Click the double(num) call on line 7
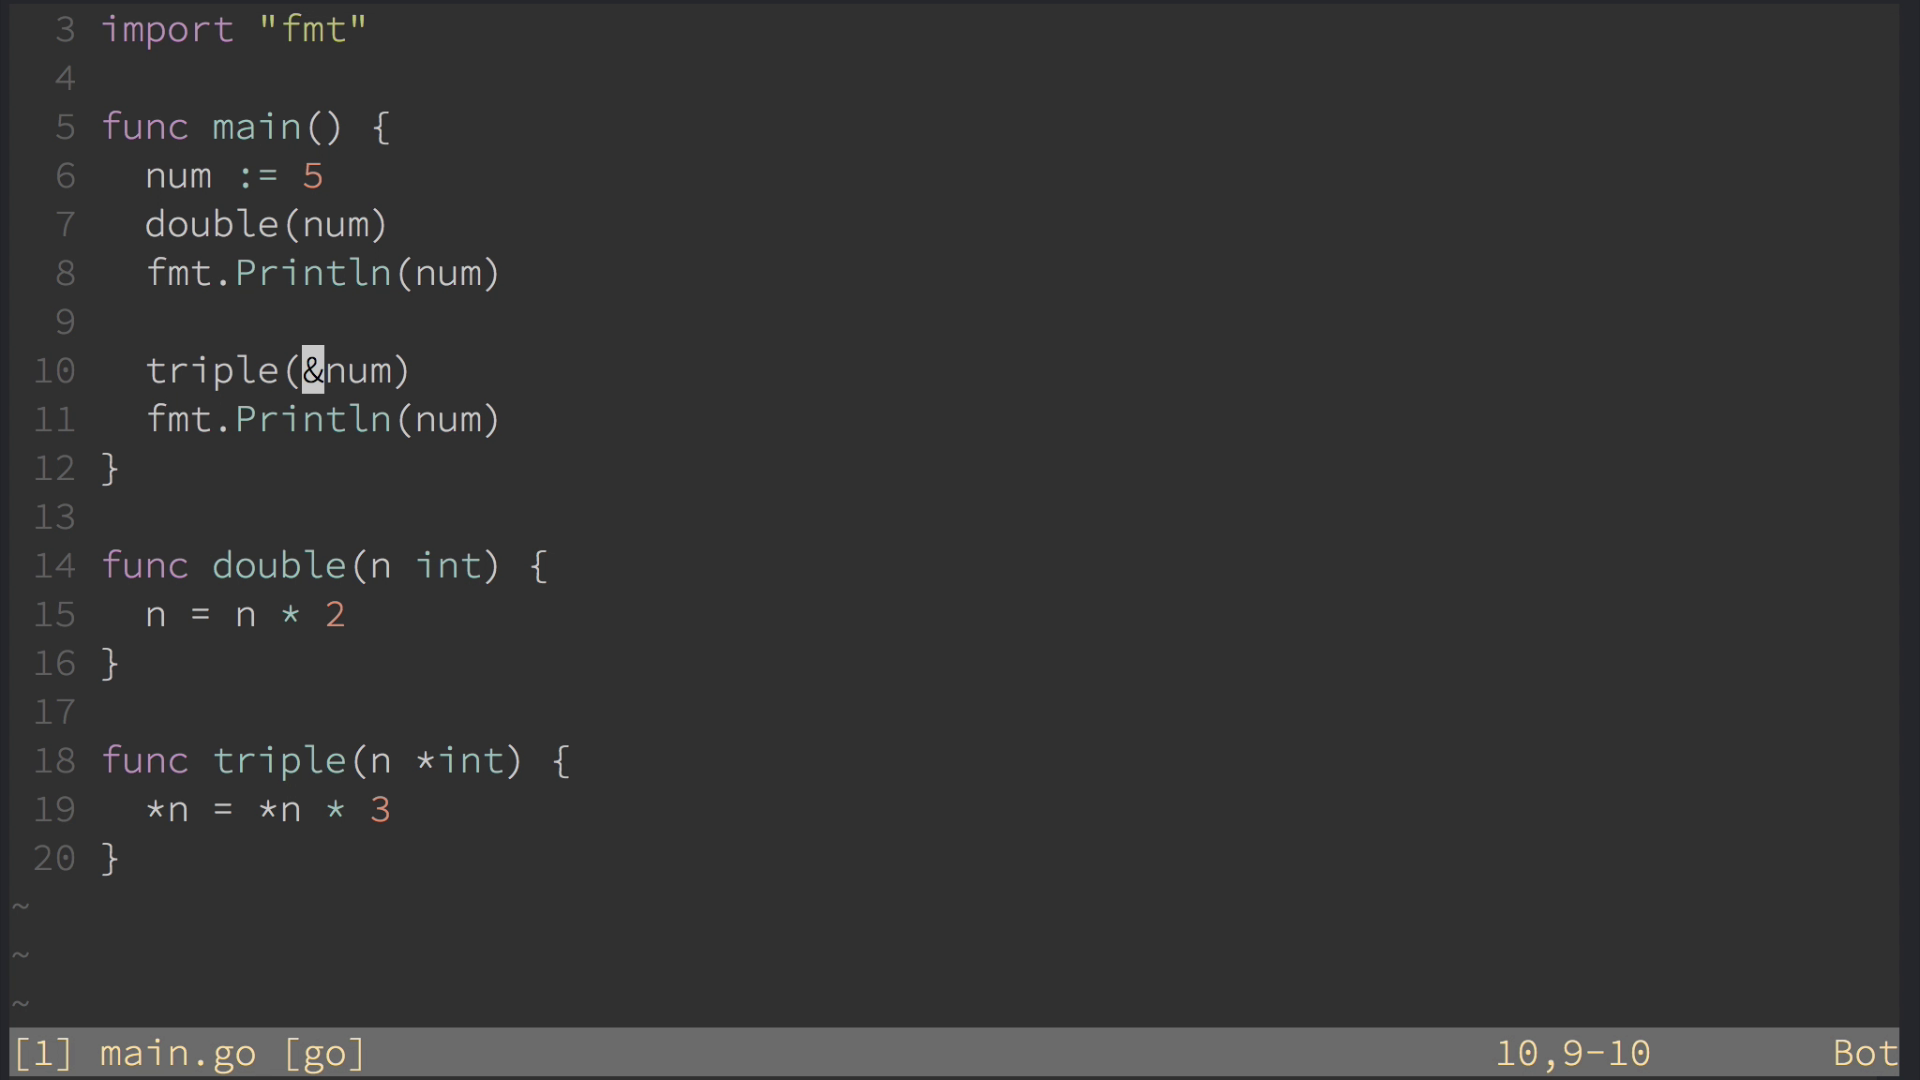The width and height of the screenshot is (1920, 1080). (x=266, y=224)
